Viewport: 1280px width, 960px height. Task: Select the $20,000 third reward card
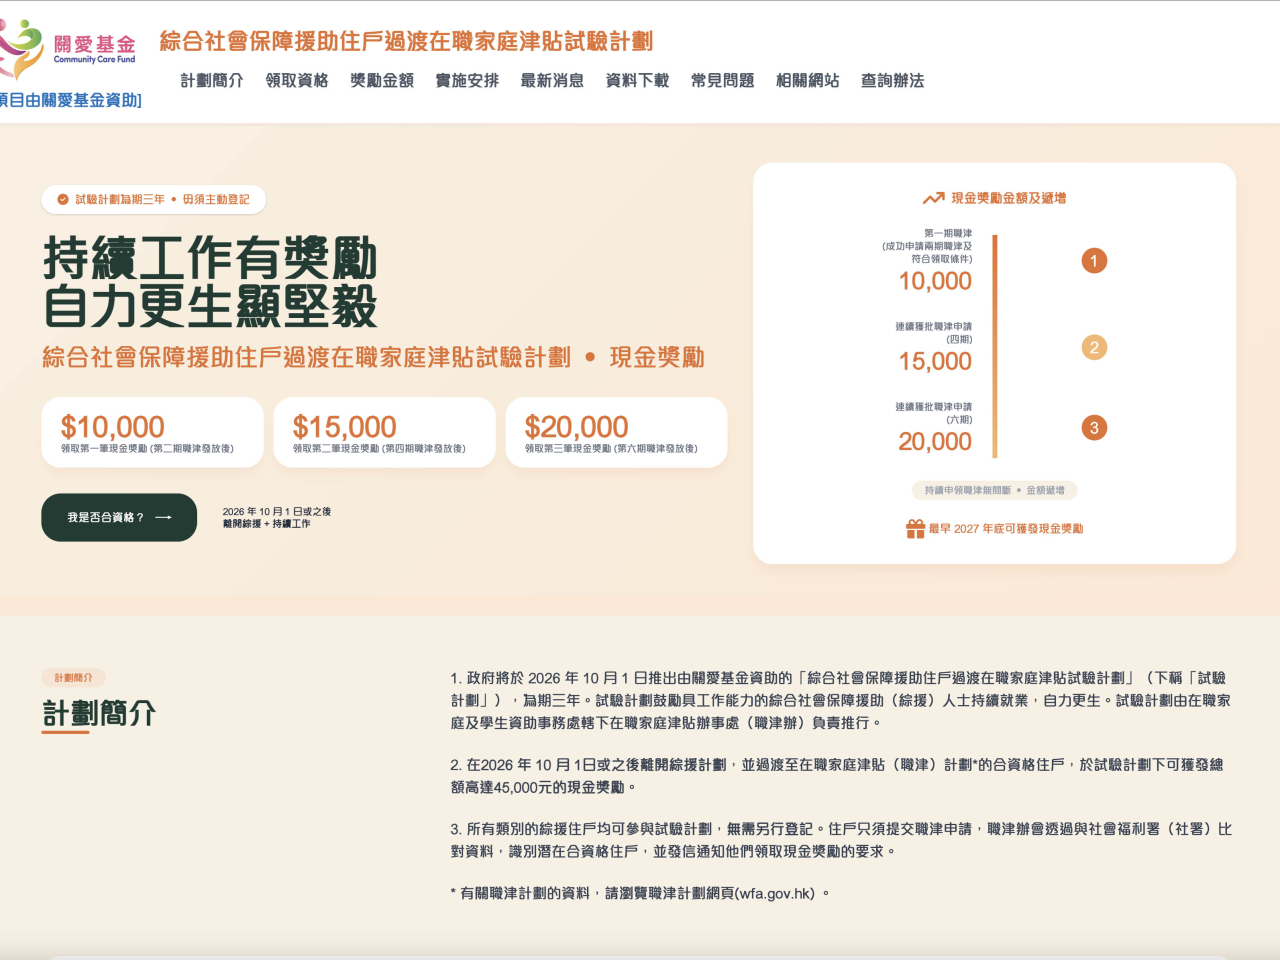click(x=616, y=432)
